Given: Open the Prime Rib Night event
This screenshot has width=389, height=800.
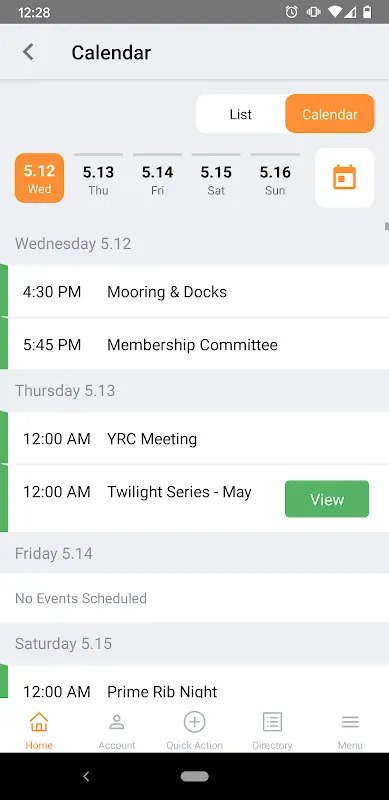Looking at the screenshot, I should point(194,683).
